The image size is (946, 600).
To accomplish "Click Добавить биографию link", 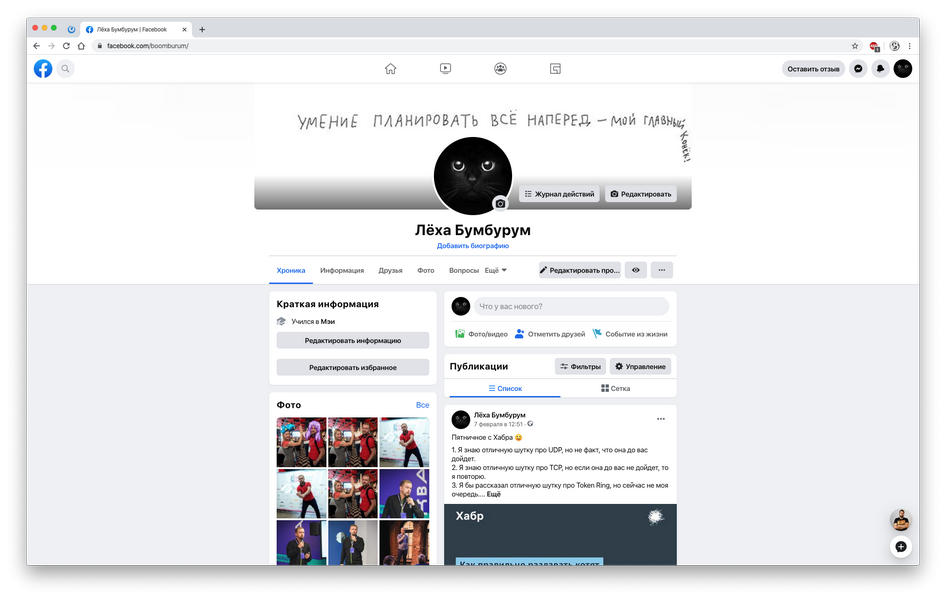I will (x=473, y=245).
